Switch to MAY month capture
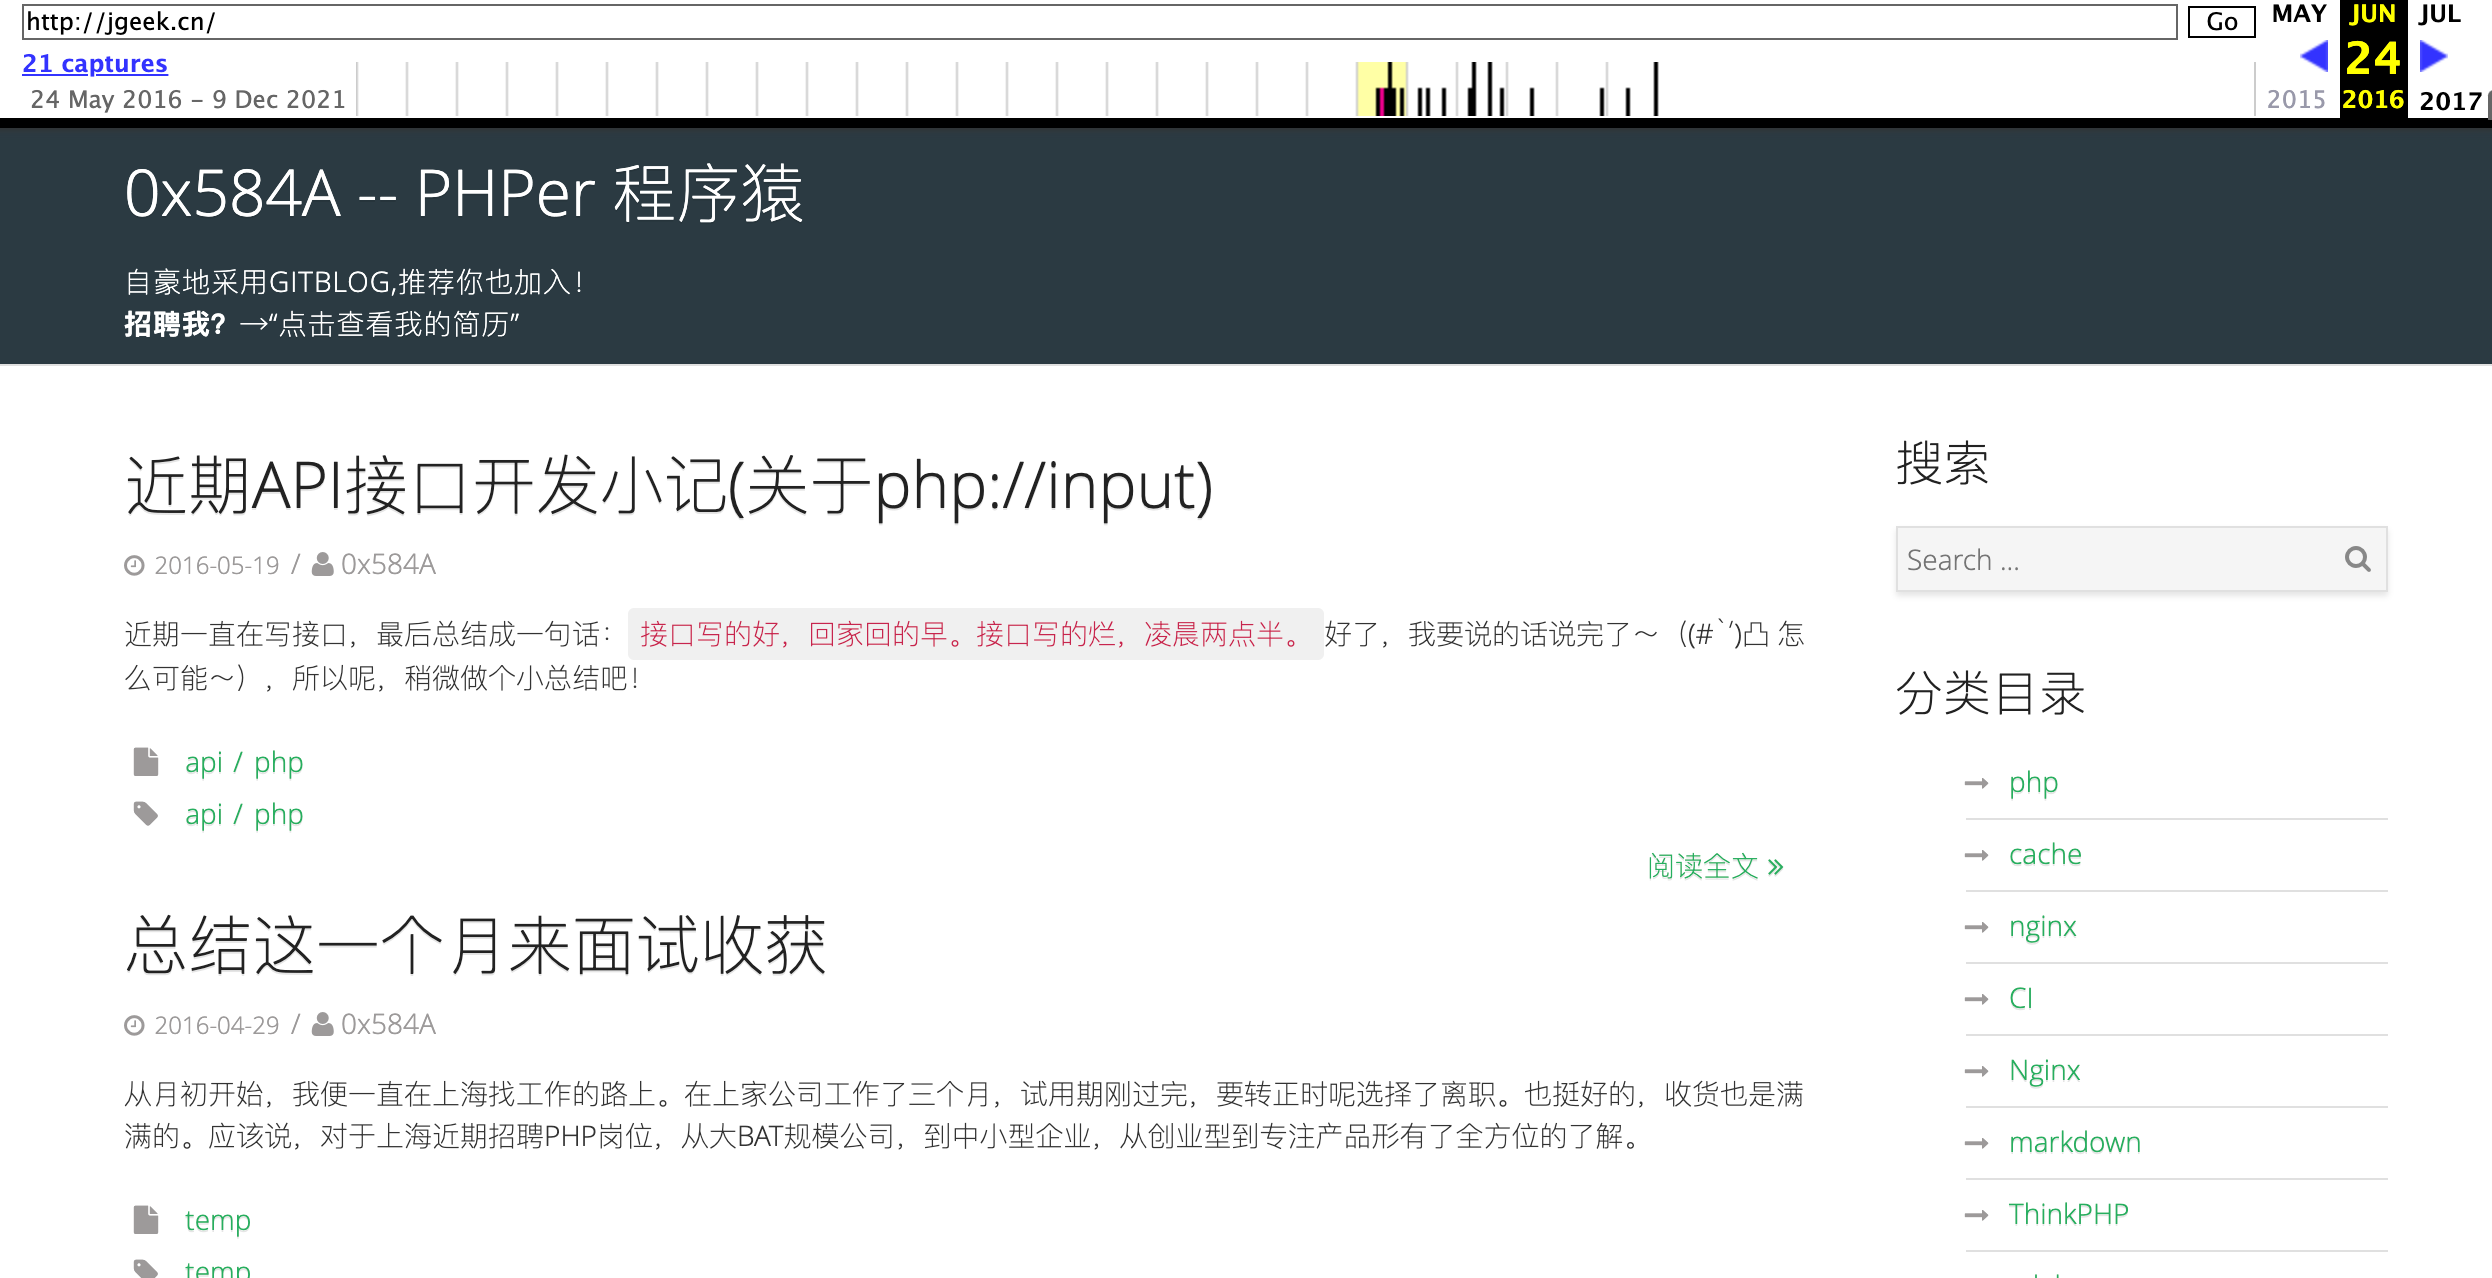 tap(2298, 14)
